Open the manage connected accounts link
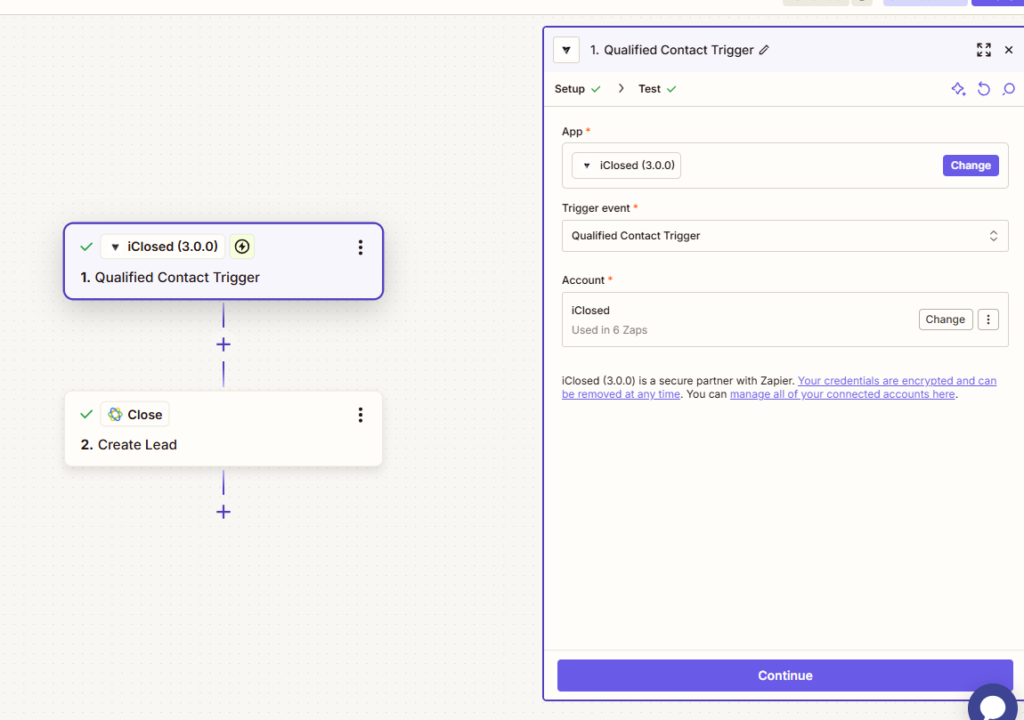 click(842, 394)
